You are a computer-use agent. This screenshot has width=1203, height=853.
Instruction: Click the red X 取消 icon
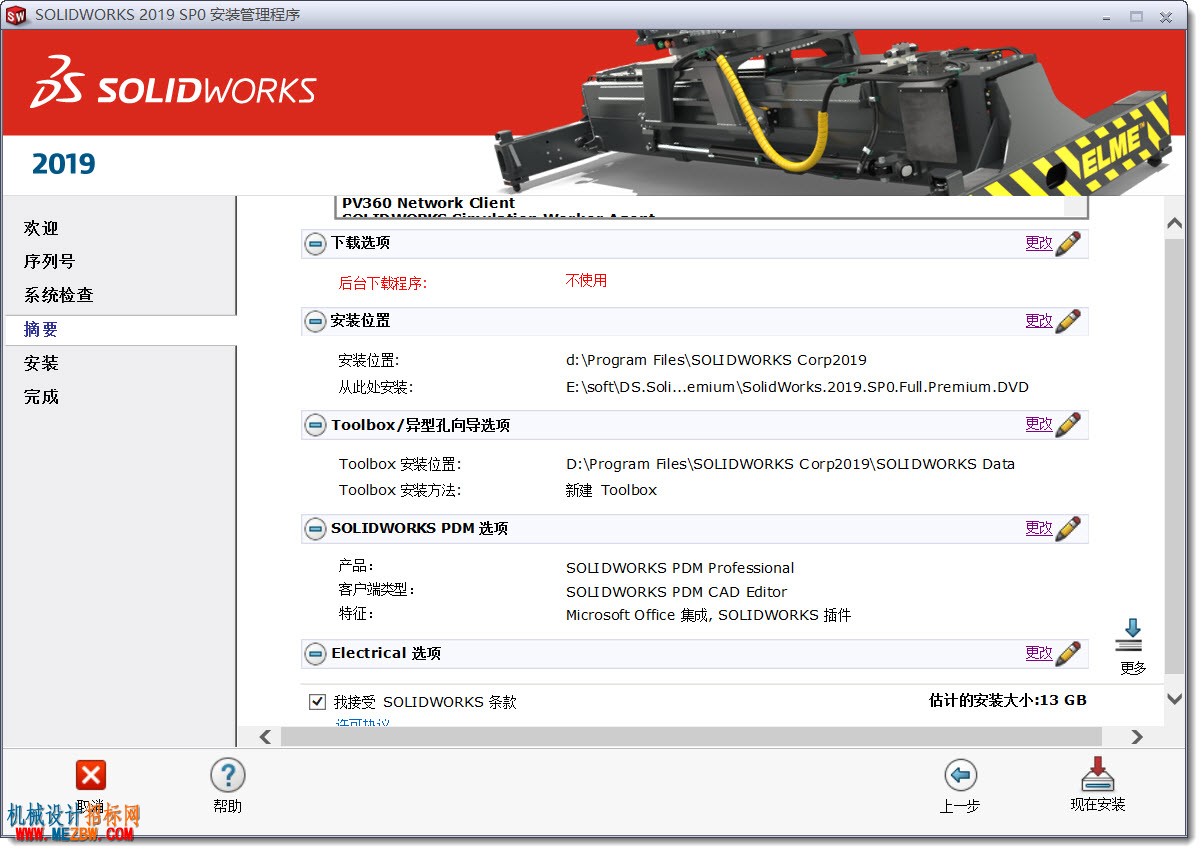pos(90,775)
